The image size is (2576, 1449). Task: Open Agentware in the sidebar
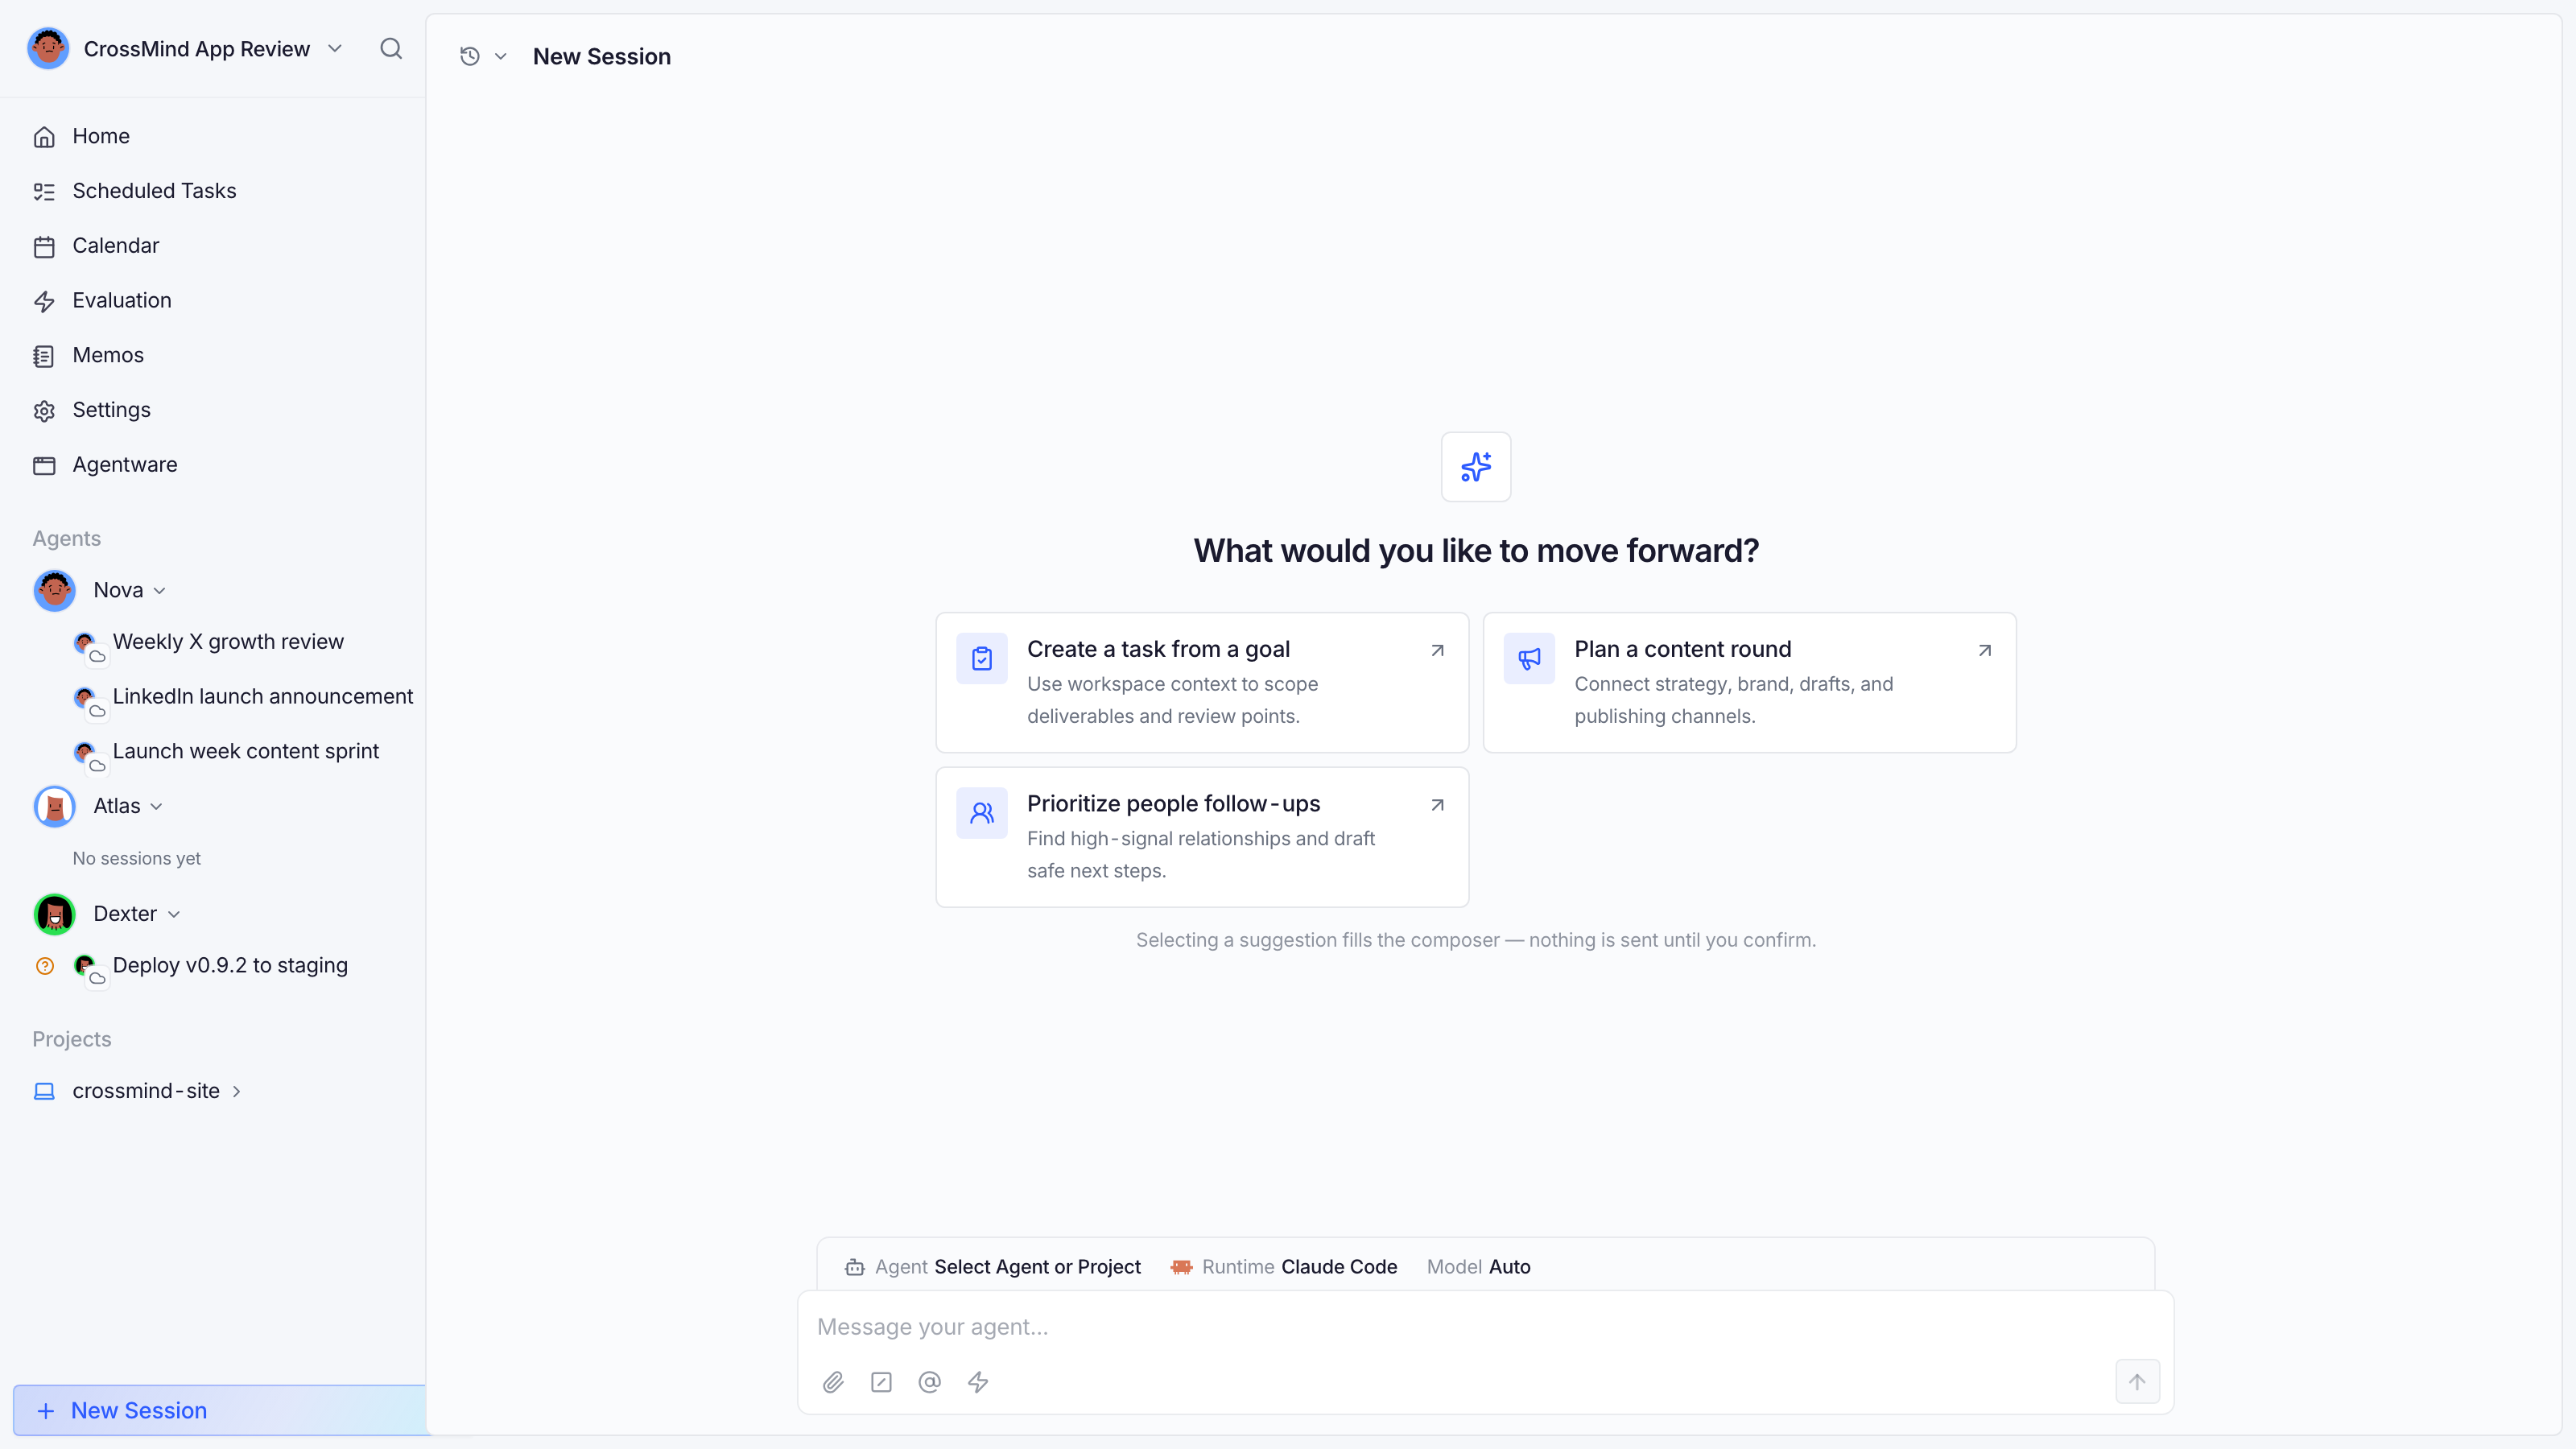point(213,465)
